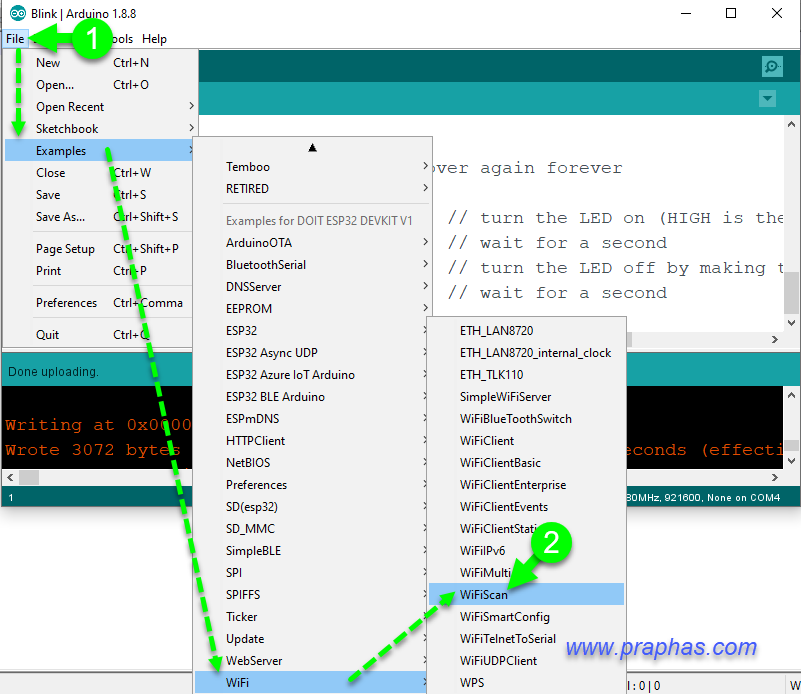
Task: Select Print in the File menu
Action: click(99, 271)
